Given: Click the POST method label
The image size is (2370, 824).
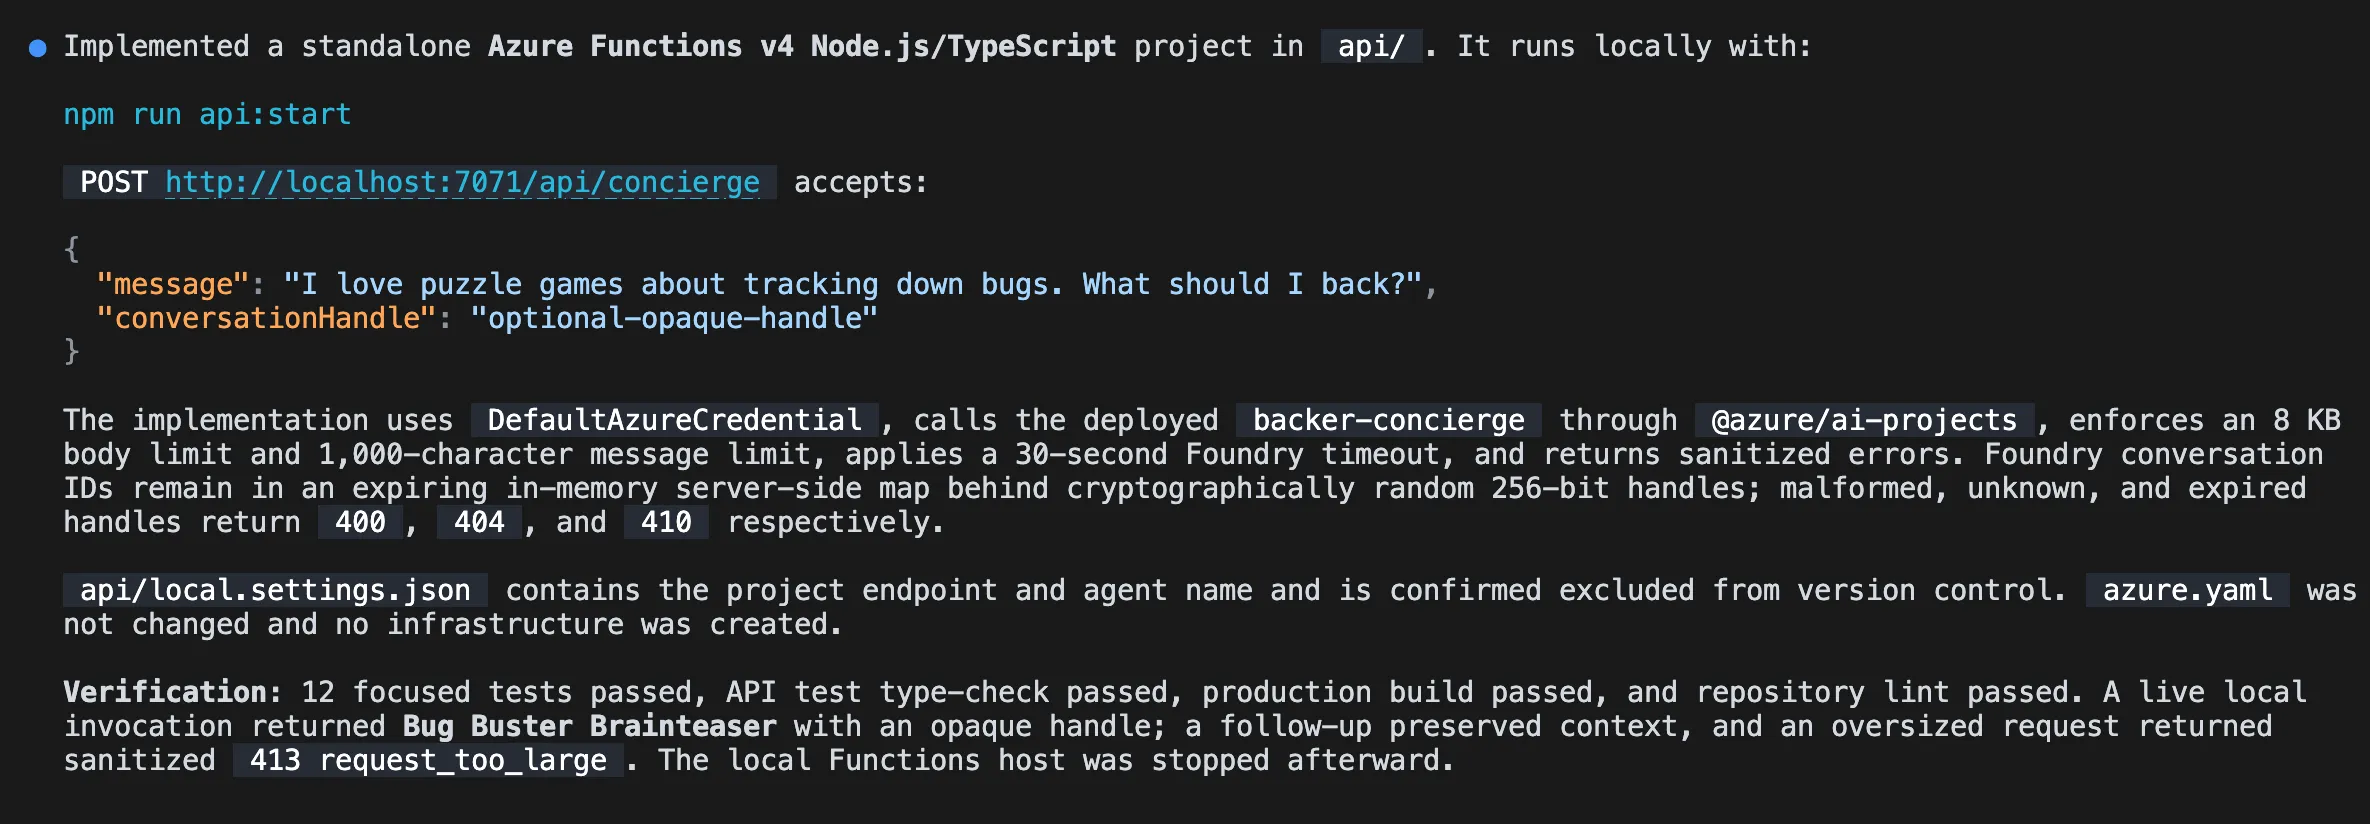Looking at the screenshot, I should [x=114, y=182].
